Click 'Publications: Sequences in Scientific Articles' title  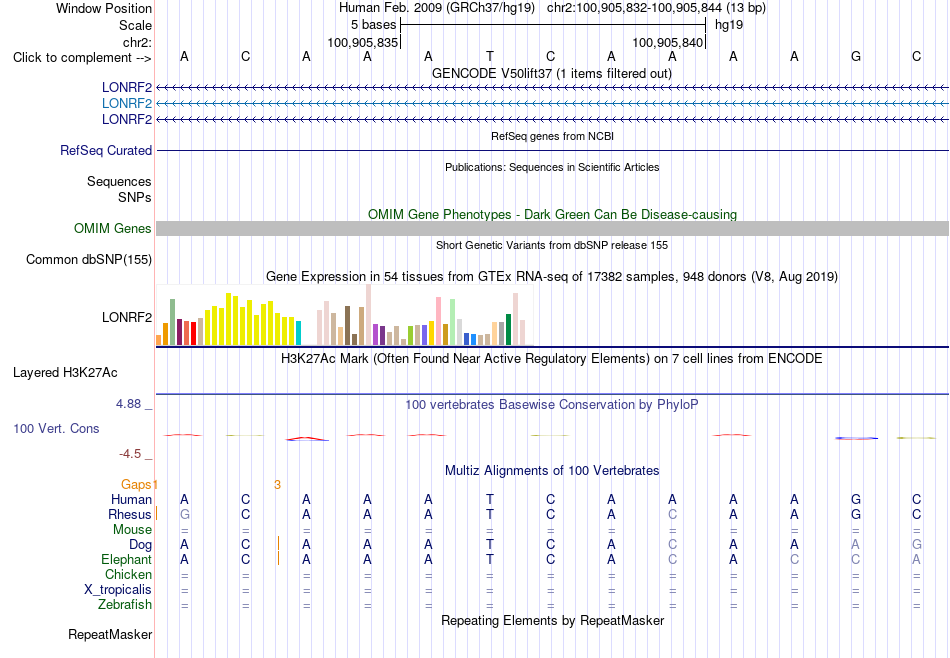click(x=552, y=167)
